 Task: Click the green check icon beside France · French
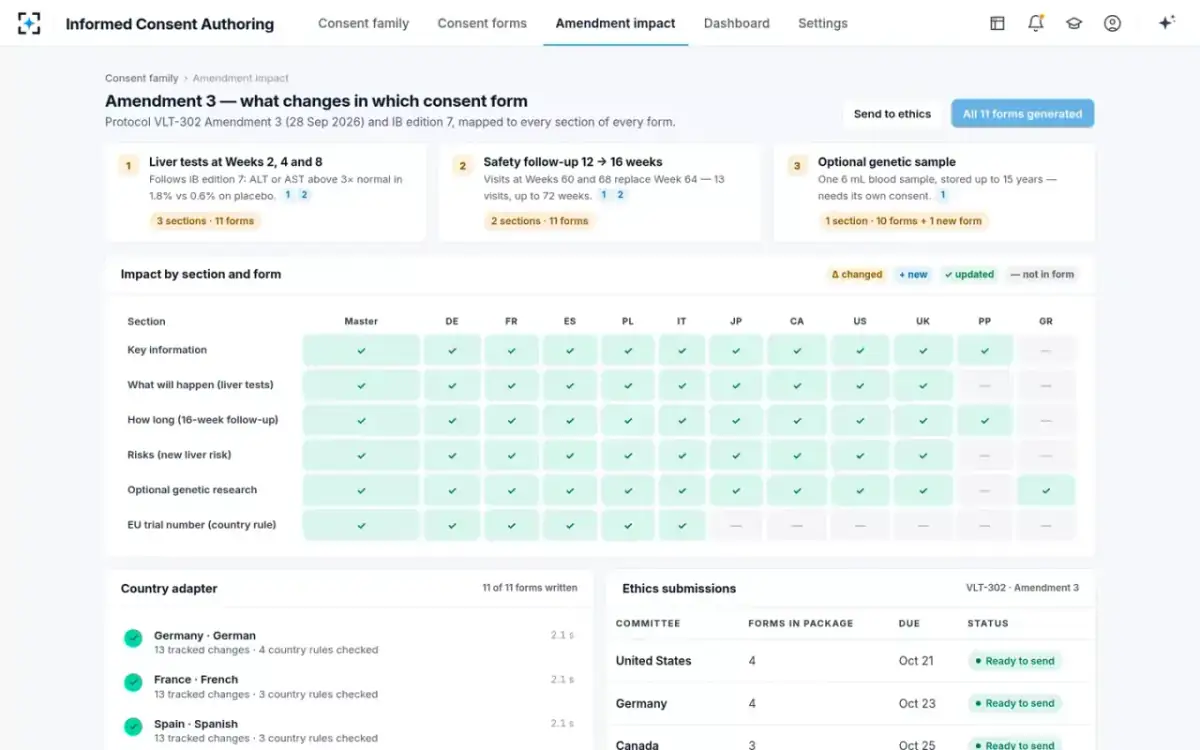click(x=133, y=682)
